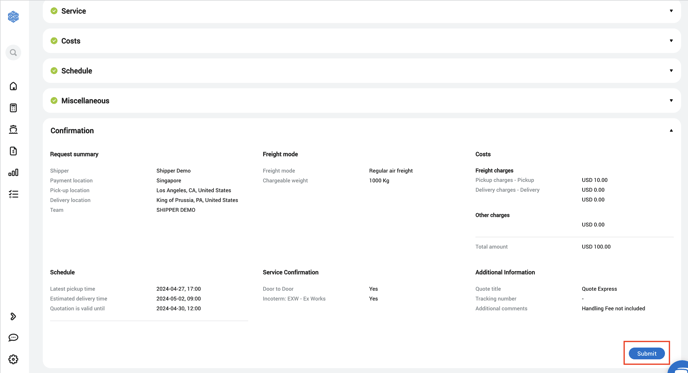
Task: Open the search icon in sidebar
Action: click(13, 53)
